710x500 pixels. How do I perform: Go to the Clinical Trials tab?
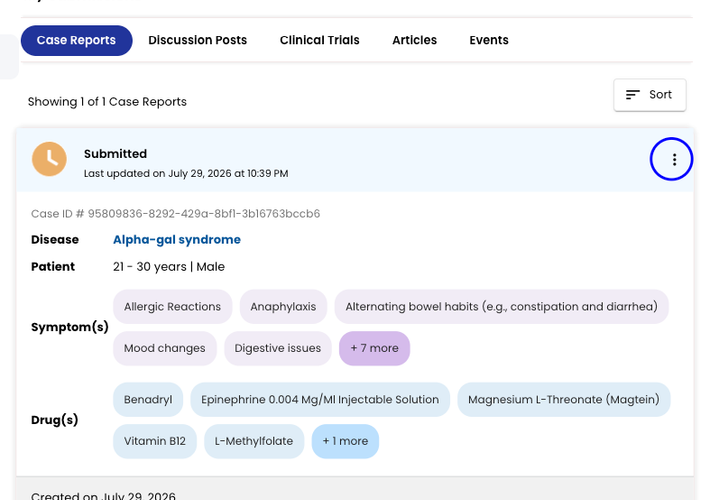click(319, 40)
